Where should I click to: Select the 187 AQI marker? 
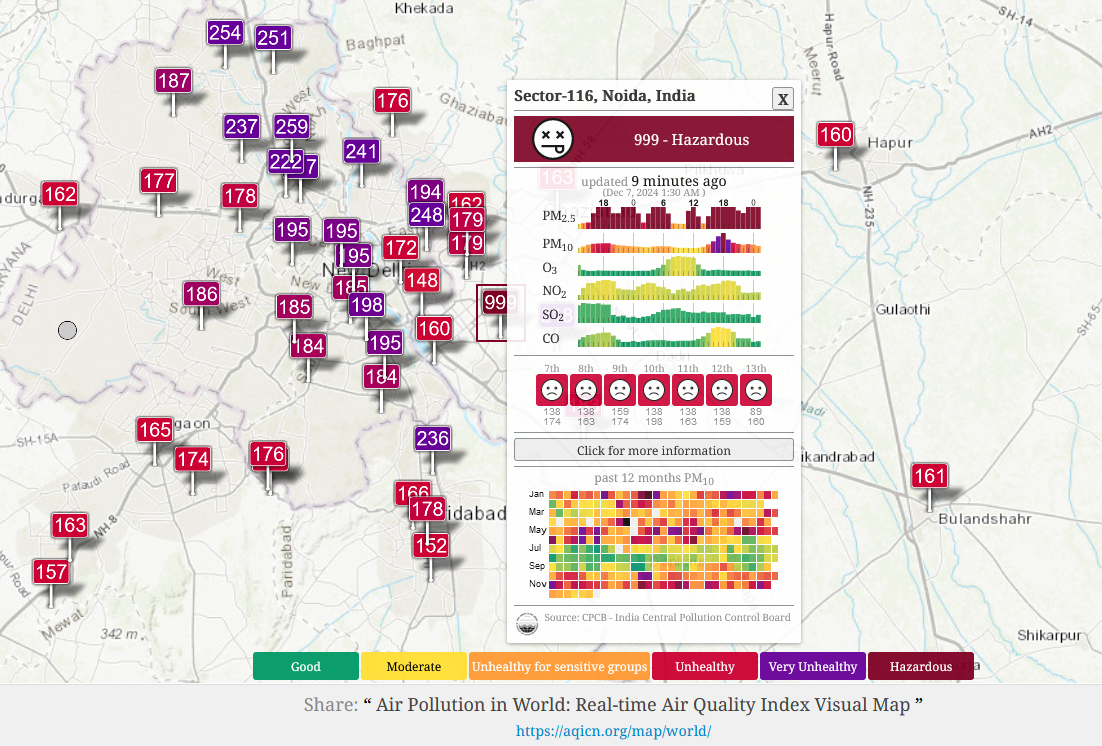(174, 81)
